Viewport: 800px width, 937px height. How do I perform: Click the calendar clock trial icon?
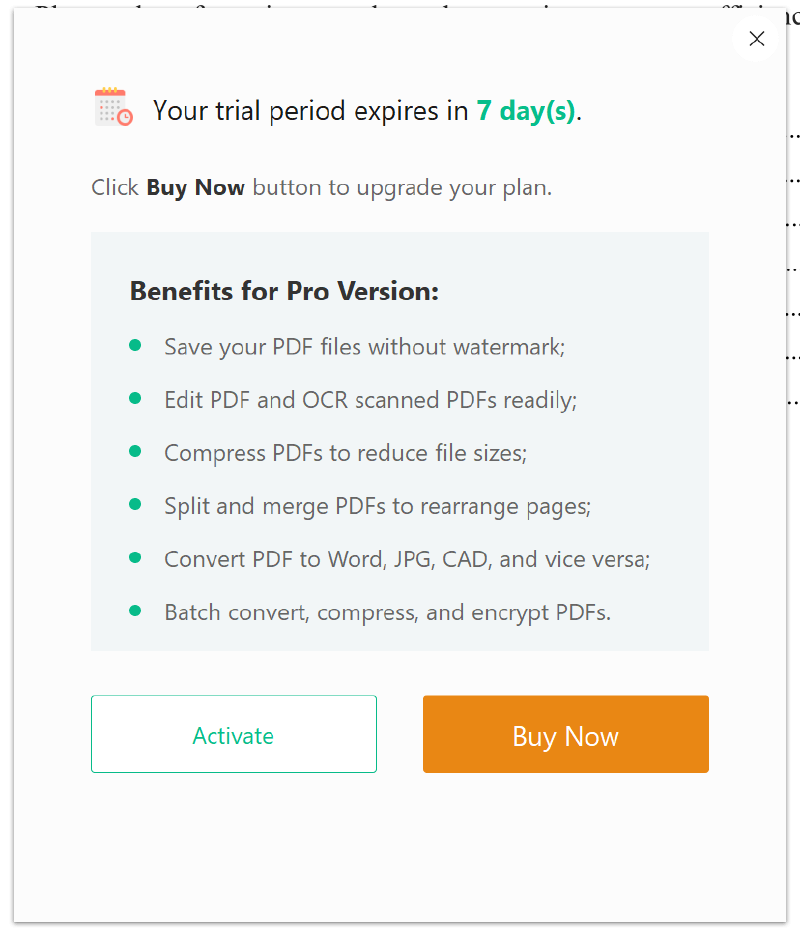(113, 107)
